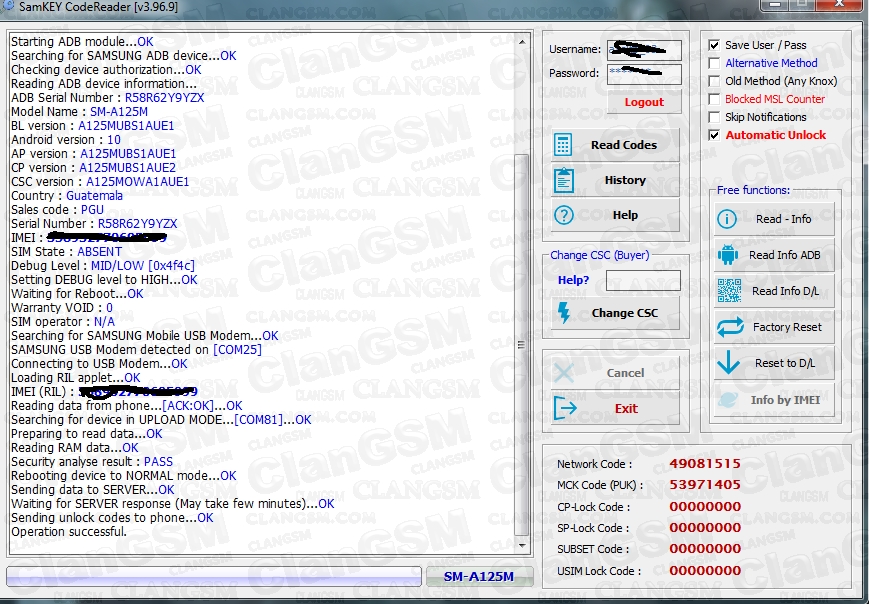Select the Network Code value 49081515

pos(705,463)
